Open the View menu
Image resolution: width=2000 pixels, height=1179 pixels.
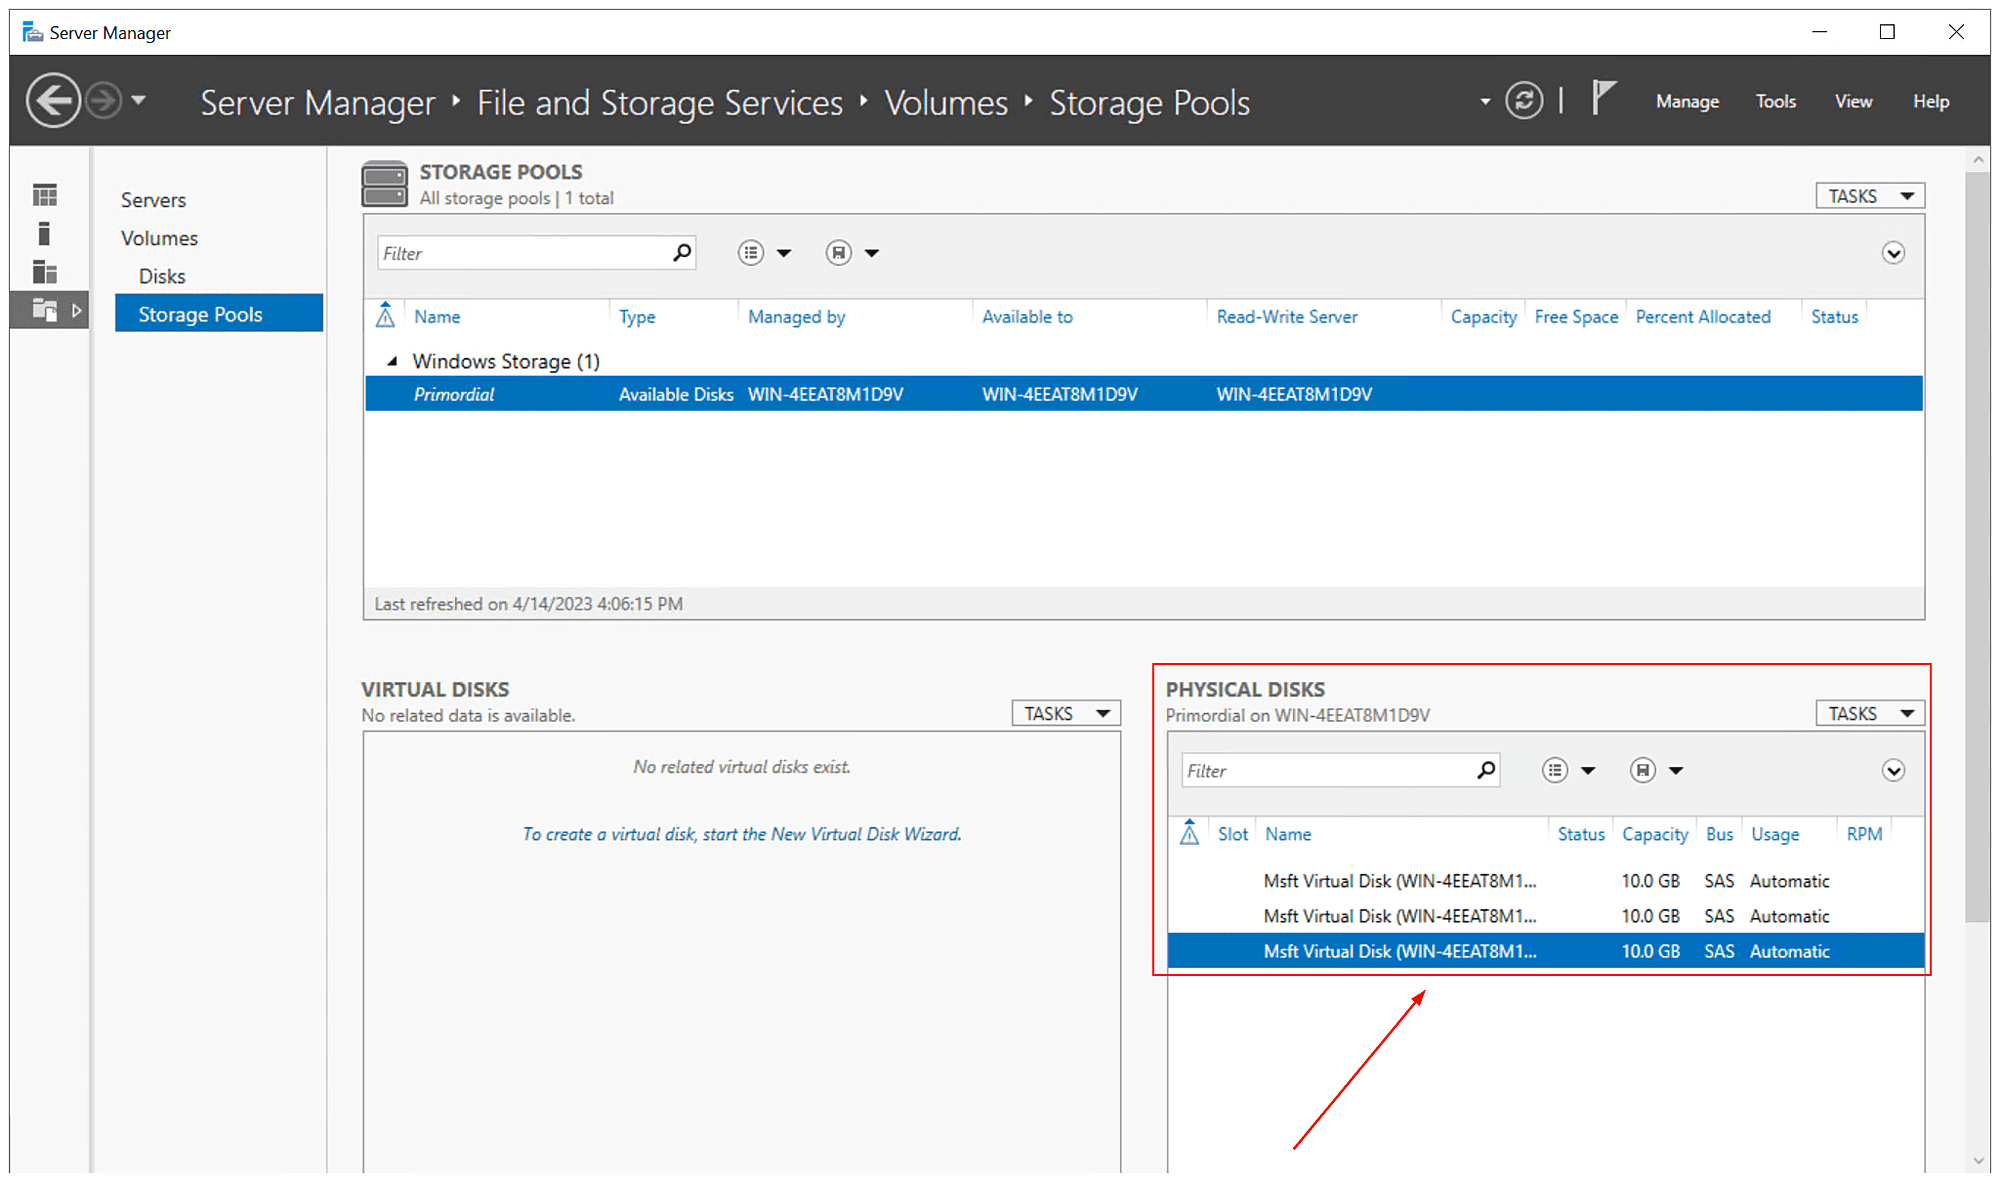(x=1853, y=101)
